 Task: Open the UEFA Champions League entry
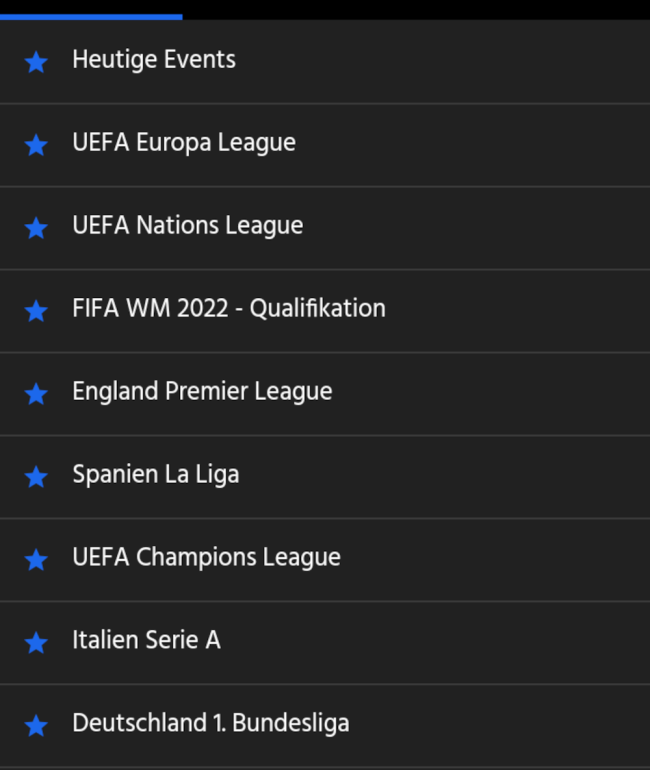pos(207,558)
